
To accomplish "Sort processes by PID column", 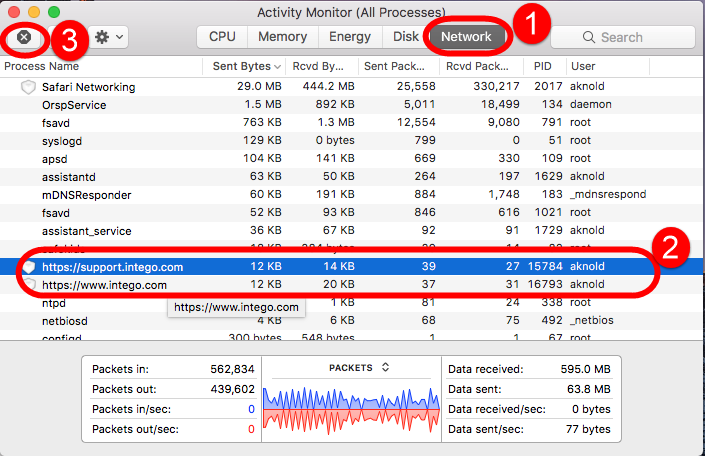I will coord(543,66).
